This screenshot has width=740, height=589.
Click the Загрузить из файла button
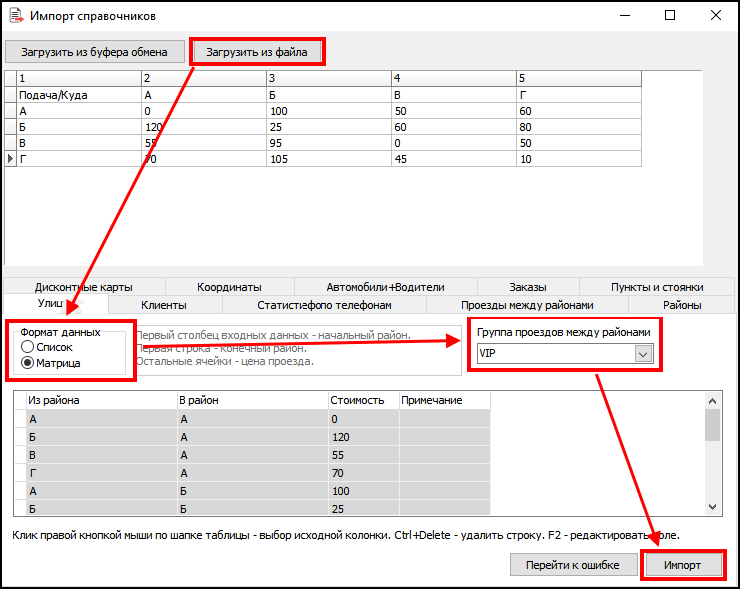tap(257, 51)
